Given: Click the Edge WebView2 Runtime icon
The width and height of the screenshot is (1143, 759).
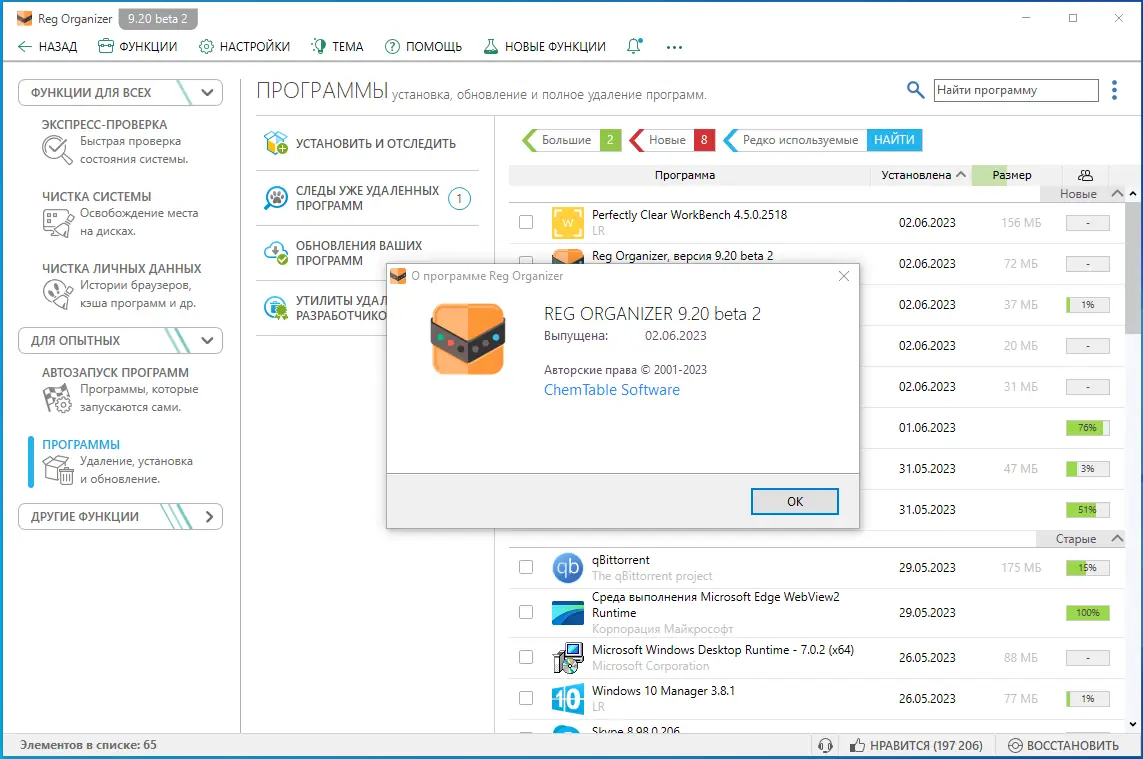Looking at the screenshot, I should click(x=568, y=612).
